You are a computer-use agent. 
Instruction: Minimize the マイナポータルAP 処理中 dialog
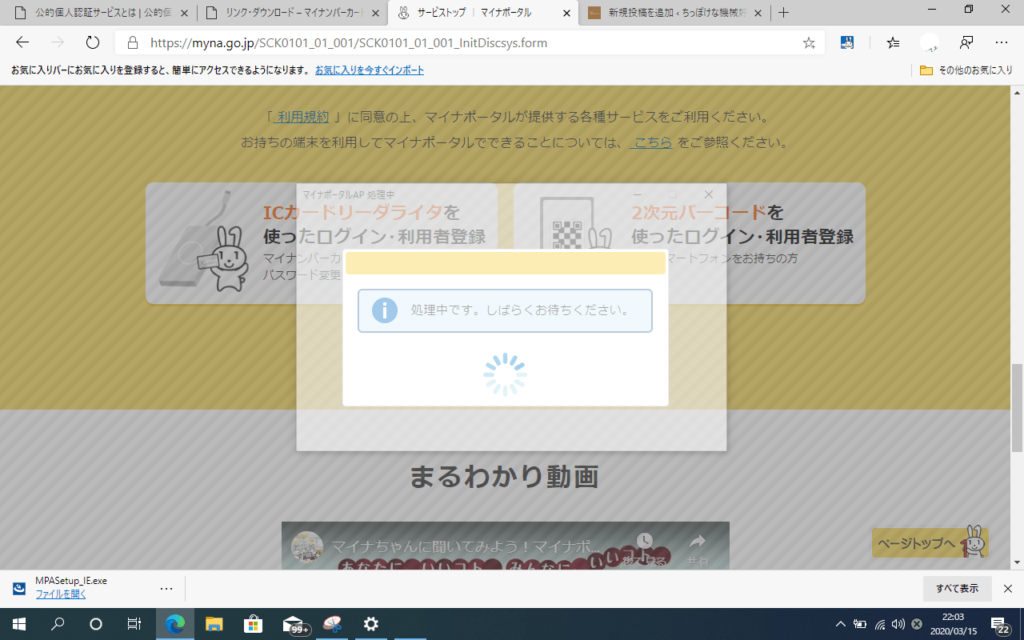(637, 194)
